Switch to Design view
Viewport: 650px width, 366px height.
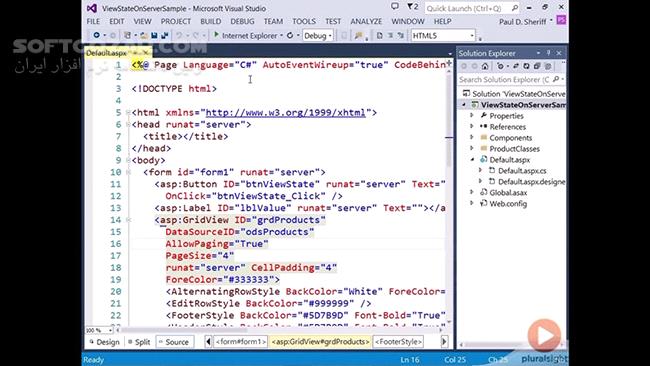coord(104,342)
